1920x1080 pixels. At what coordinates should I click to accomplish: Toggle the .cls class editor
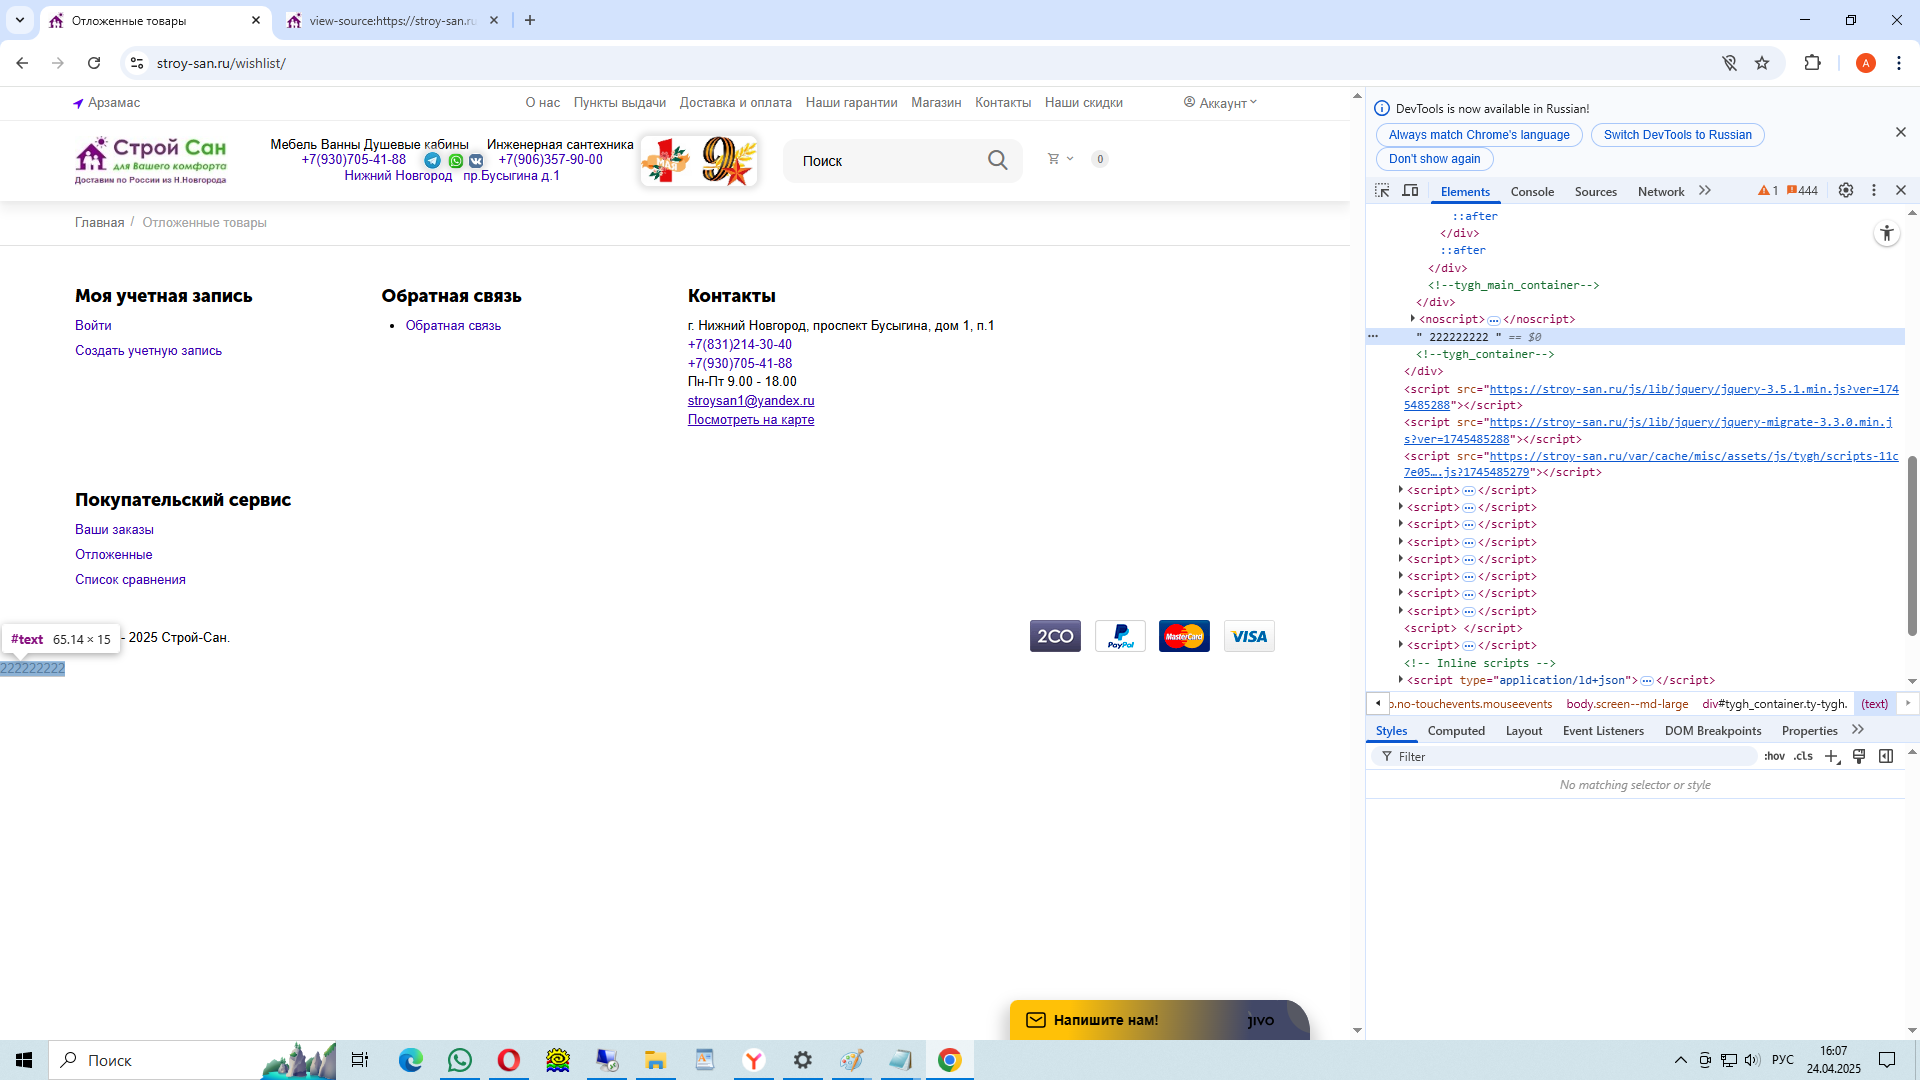click(x=1803, y=757)
